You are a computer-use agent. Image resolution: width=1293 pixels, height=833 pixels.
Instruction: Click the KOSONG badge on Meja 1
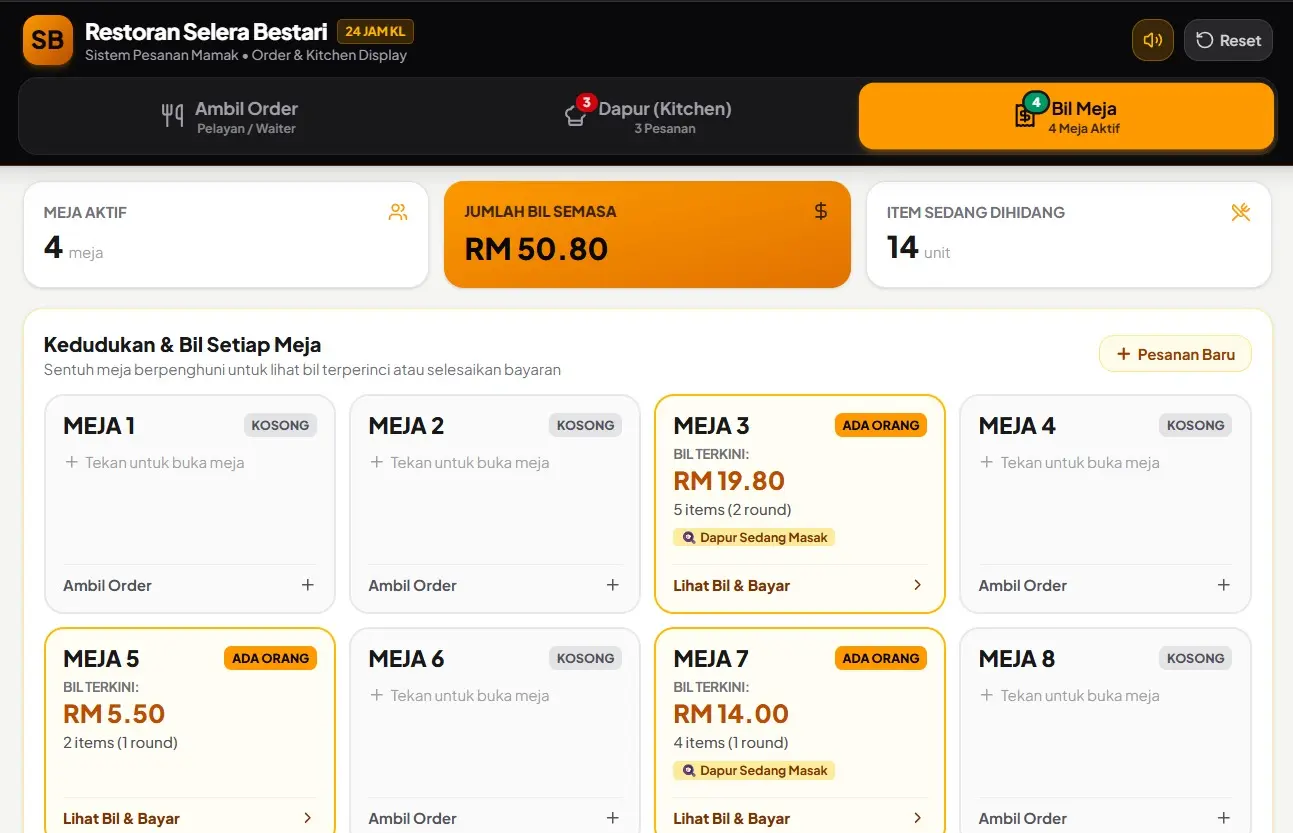(x=280, y=425)
